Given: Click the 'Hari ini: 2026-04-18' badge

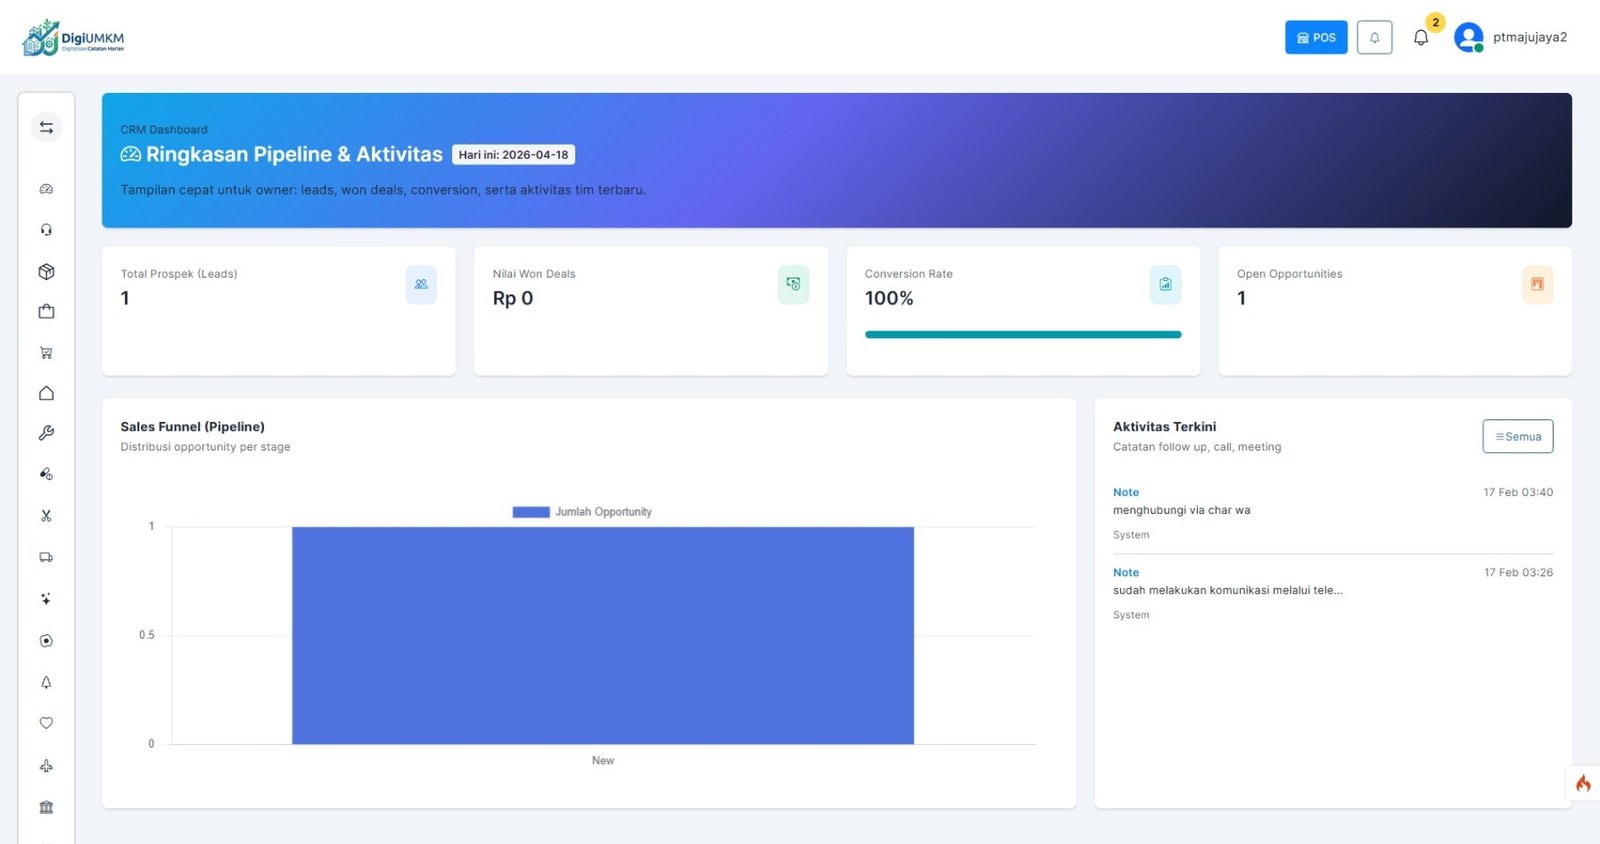Looking at the screenshot, I should [x=513, y=155].
